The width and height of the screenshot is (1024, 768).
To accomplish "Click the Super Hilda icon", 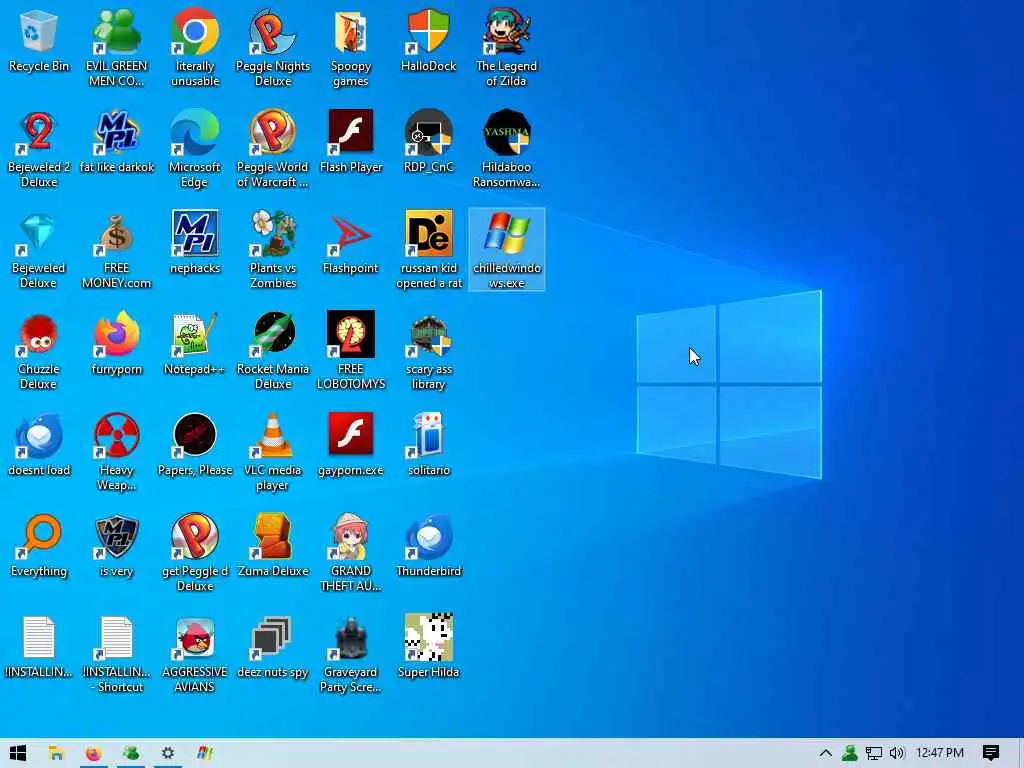I will click(428, 647).
